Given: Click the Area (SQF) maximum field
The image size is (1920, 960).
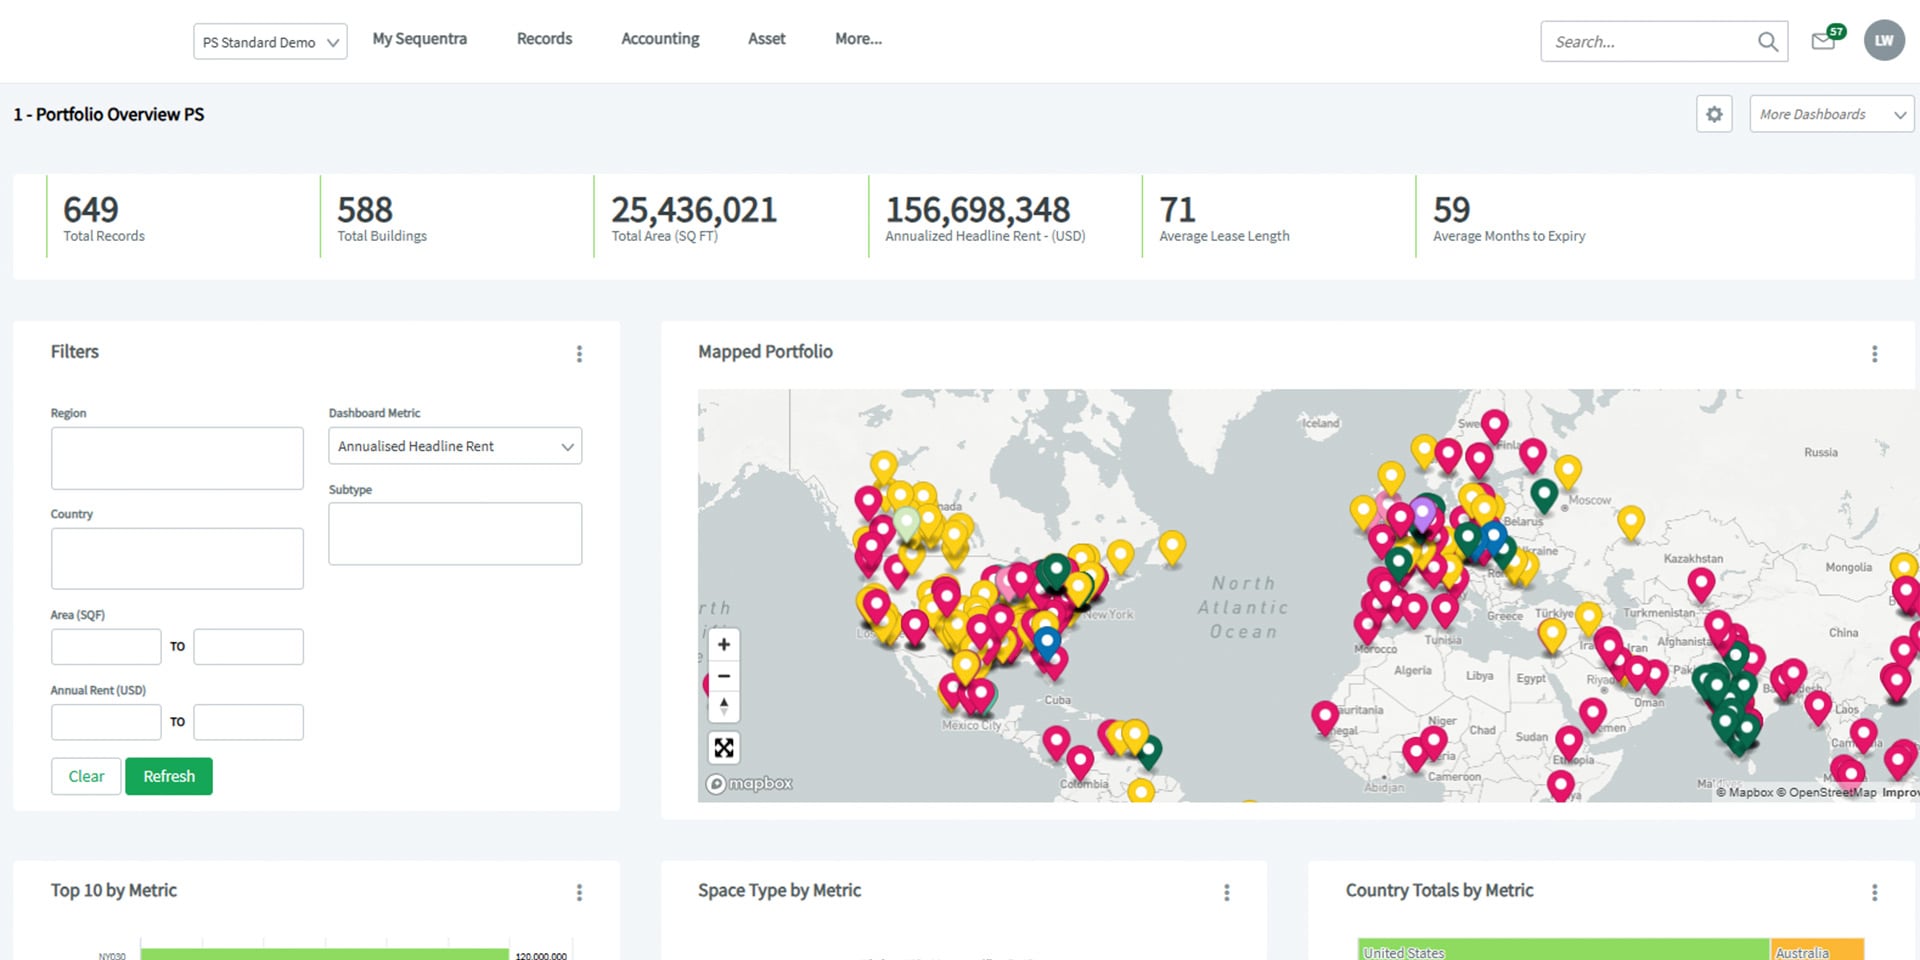Looking at the screenshot, I should tap(248, 646).
